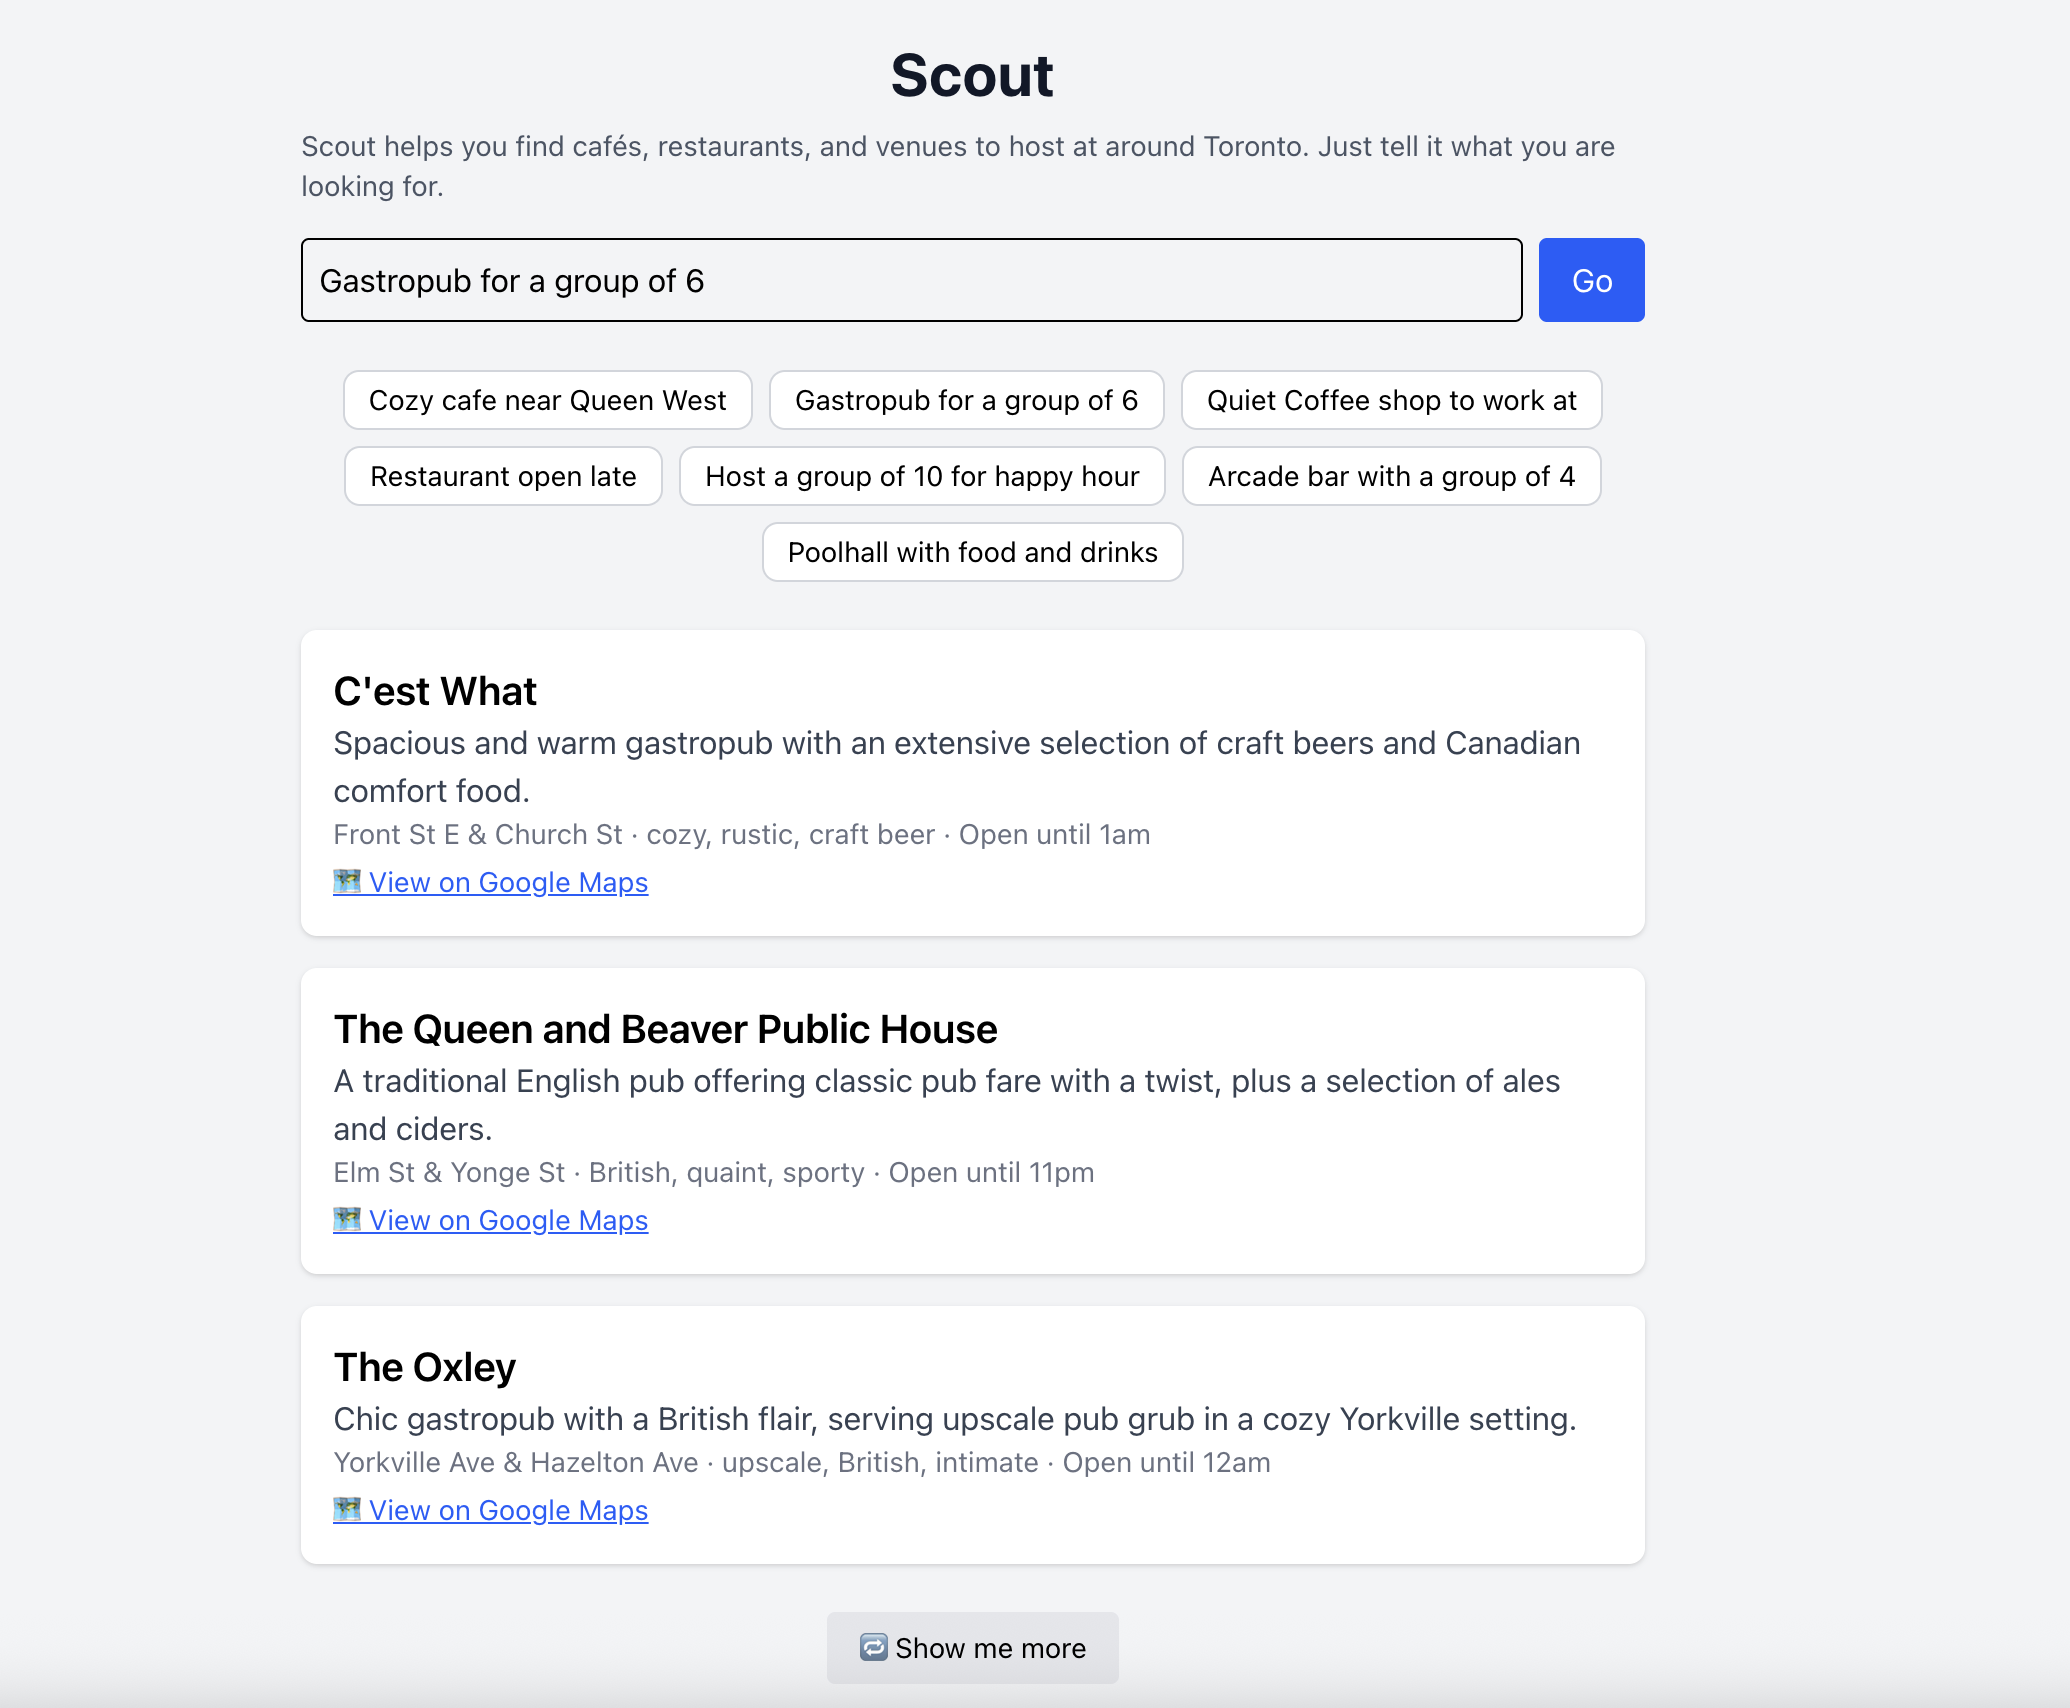This screenshot has width=2070, height=1708.
Task: Click the 'Gastropub for a group of 6' chip
Action: [x=965, y=400]
